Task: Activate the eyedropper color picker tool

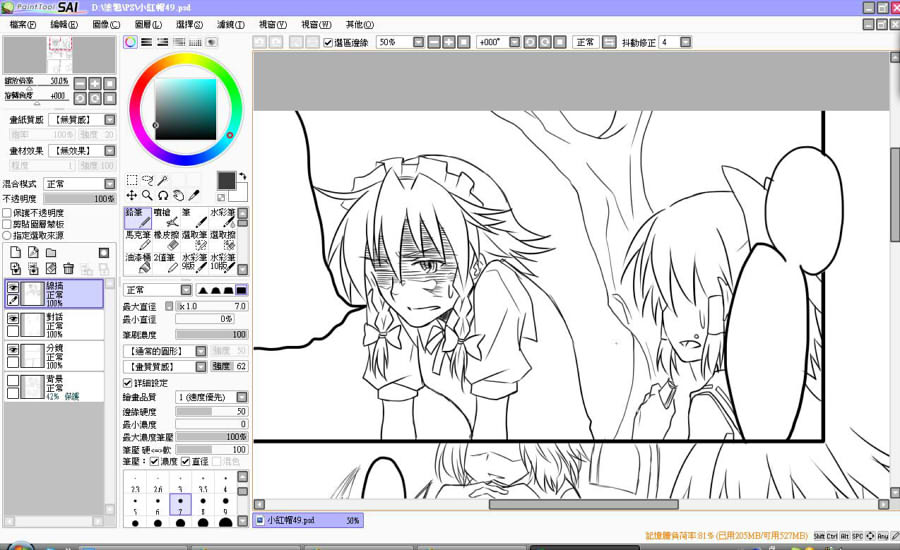Action: coord(195,196)
